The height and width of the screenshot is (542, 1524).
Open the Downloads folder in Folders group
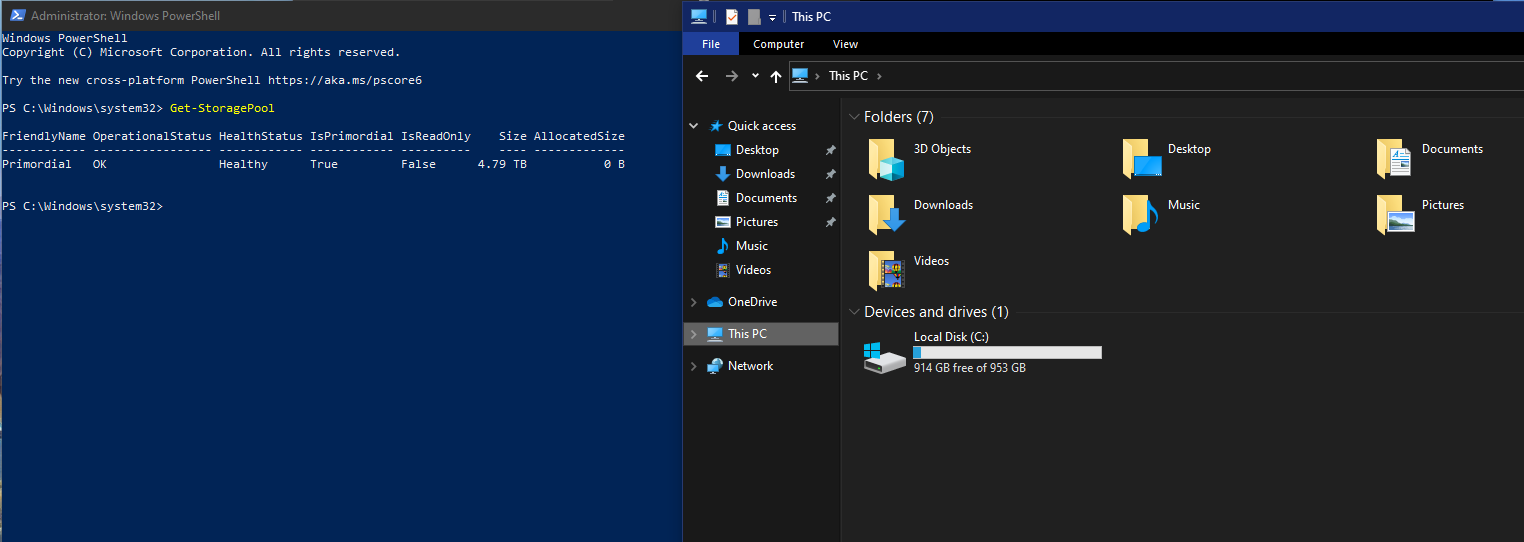click(886, 215)
